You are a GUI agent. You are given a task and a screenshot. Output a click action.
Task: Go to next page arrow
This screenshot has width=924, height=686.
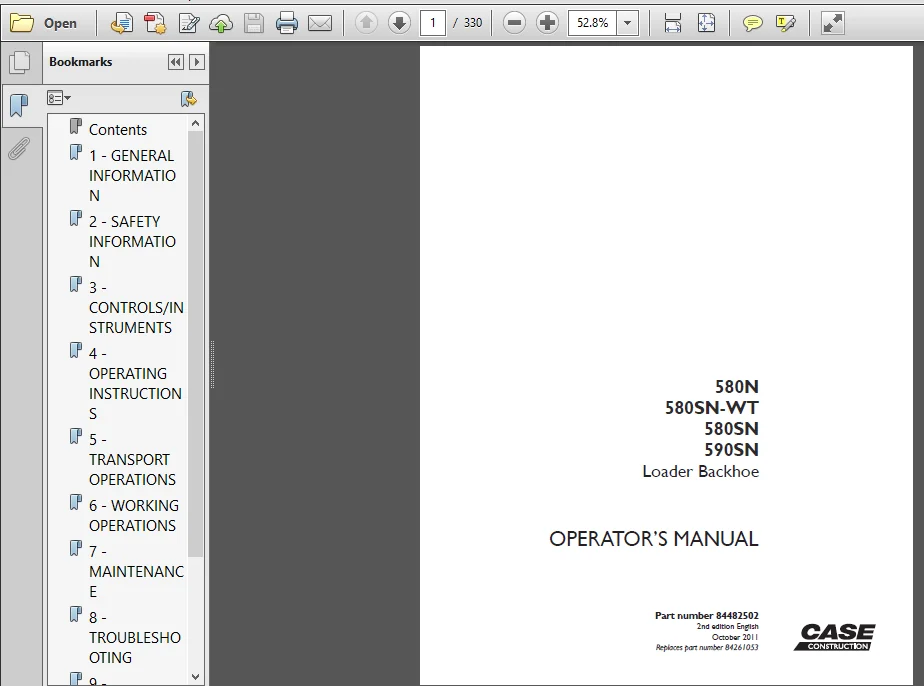click(x=399, y=23)
